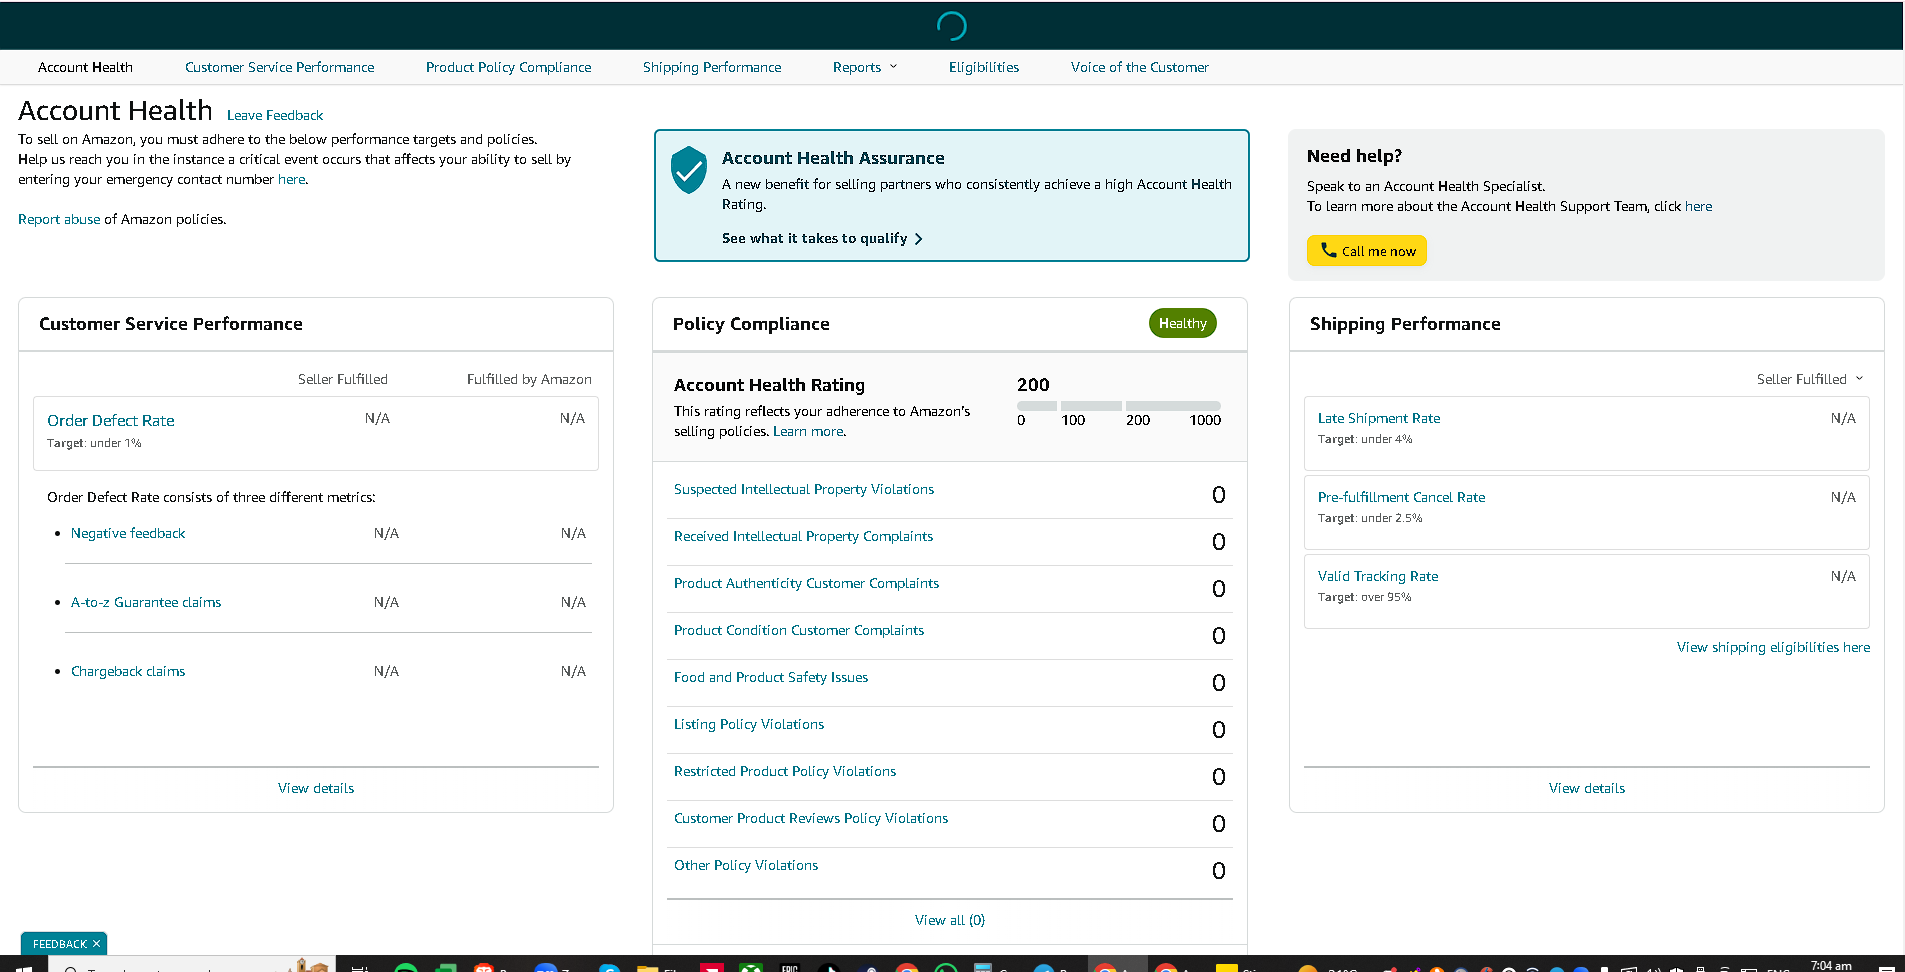Close the FEEDBACK tab with the X
Screen dimensions: 1905x972
click(96, 944)
